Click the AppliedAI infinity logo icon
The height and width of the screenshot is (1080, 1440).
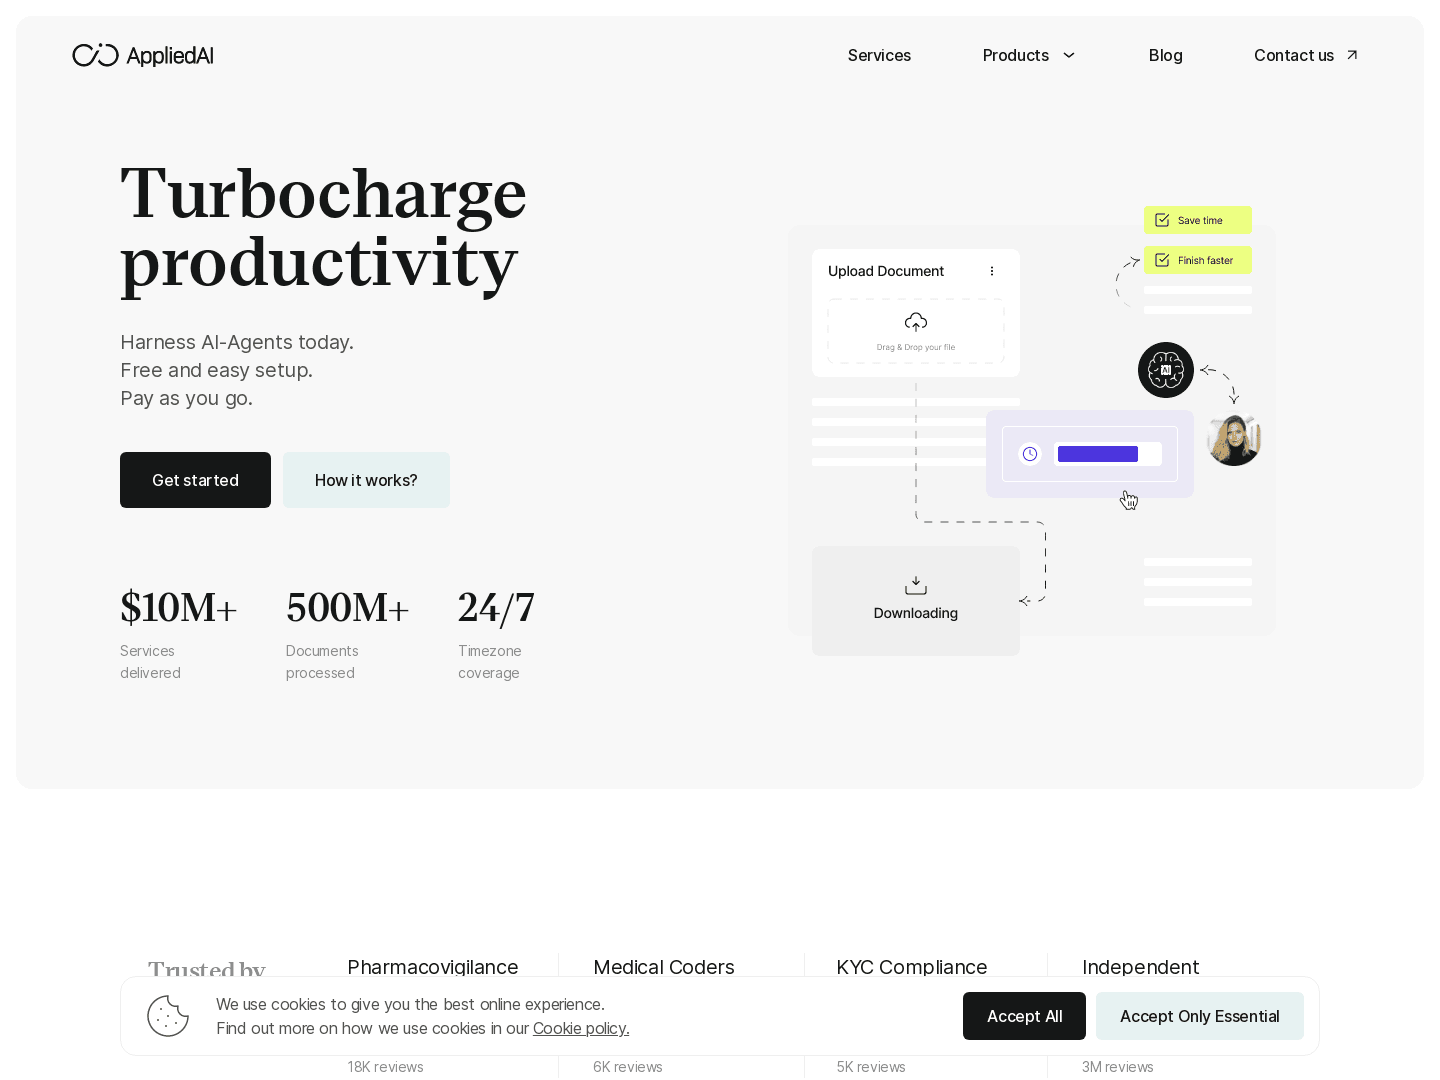[95, 55]
